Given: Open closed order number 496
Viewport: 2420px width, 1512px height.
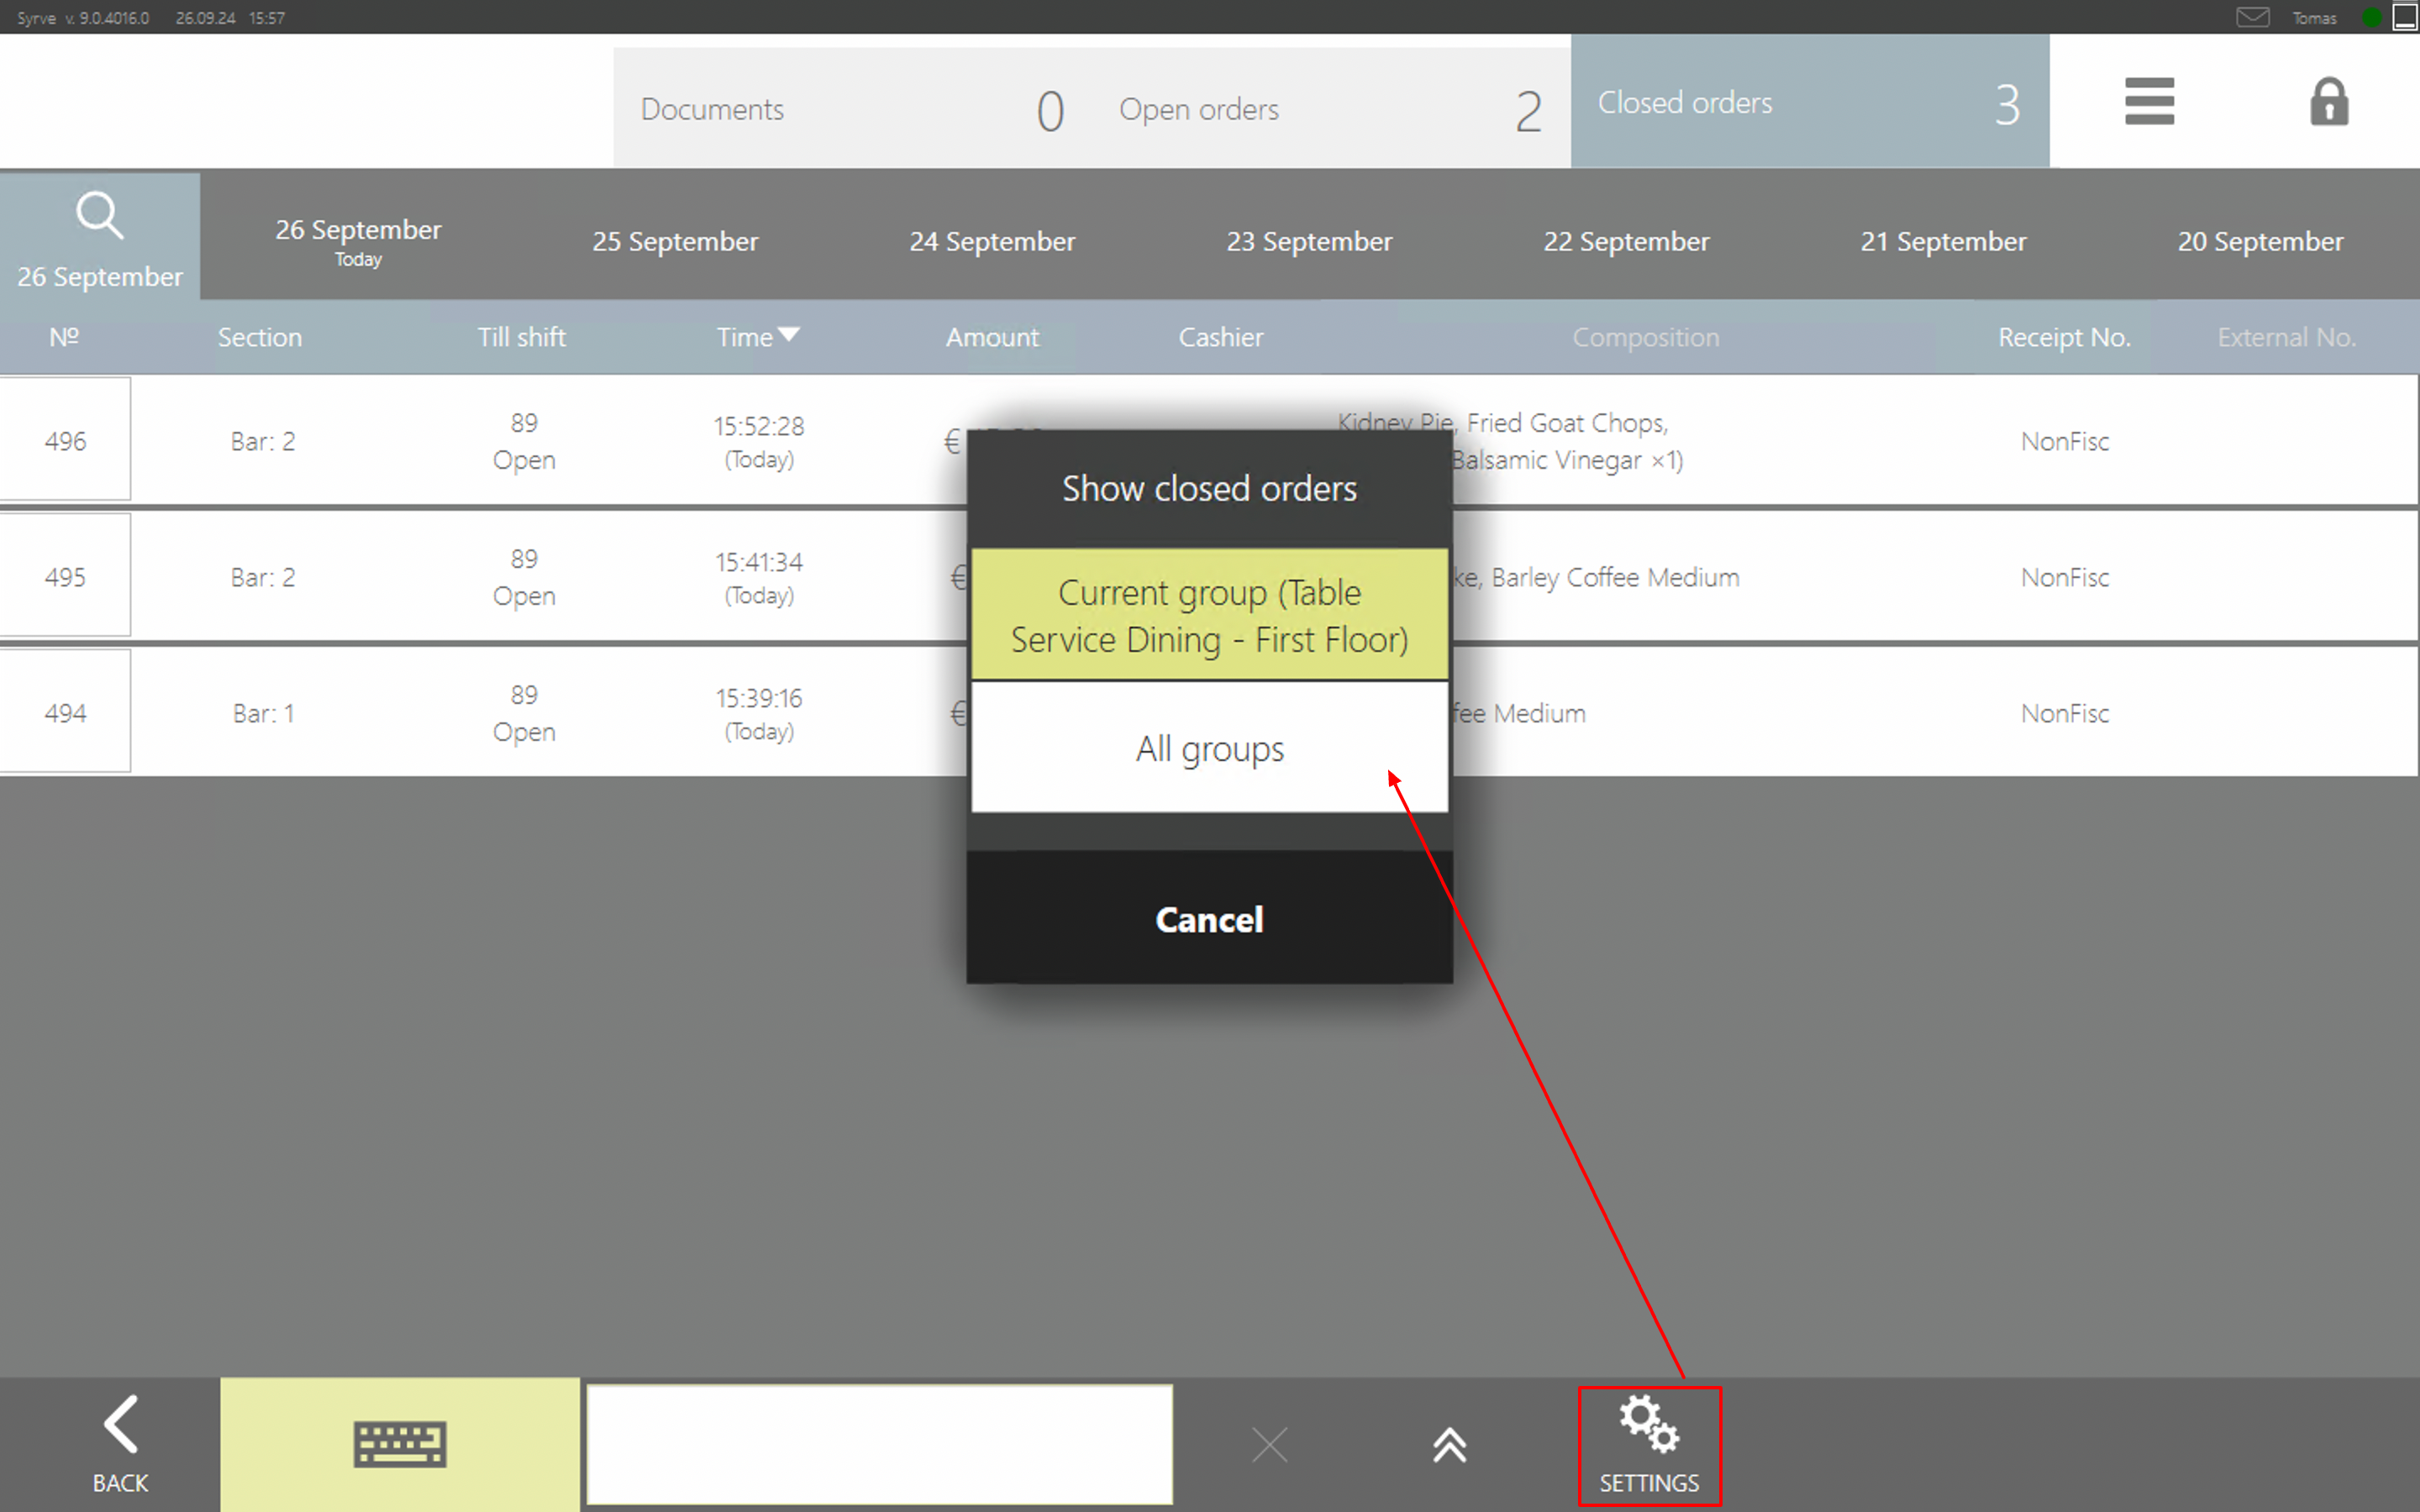Looking at the screenshot, I should pyautogui.click(x=65, y=440).
